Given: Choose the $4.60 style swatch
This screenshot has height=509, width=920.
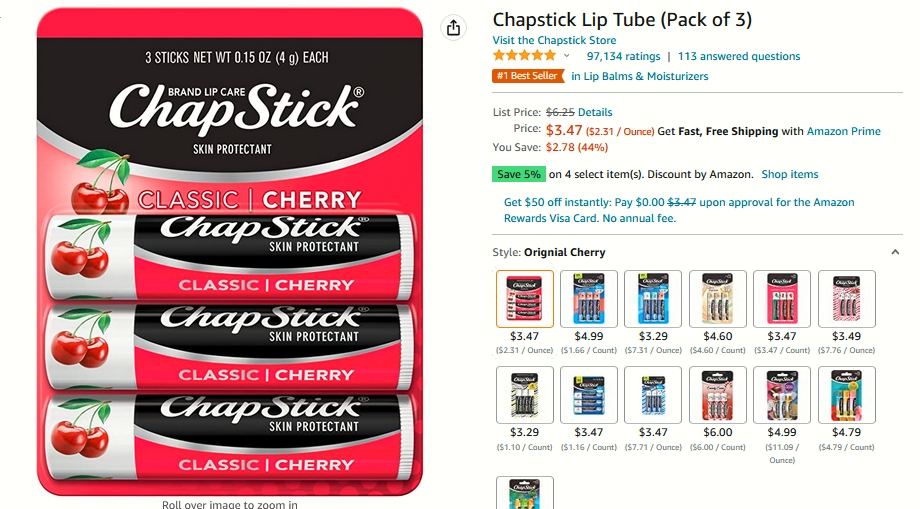Looking at the screenshot, I should tap(718, 299).
